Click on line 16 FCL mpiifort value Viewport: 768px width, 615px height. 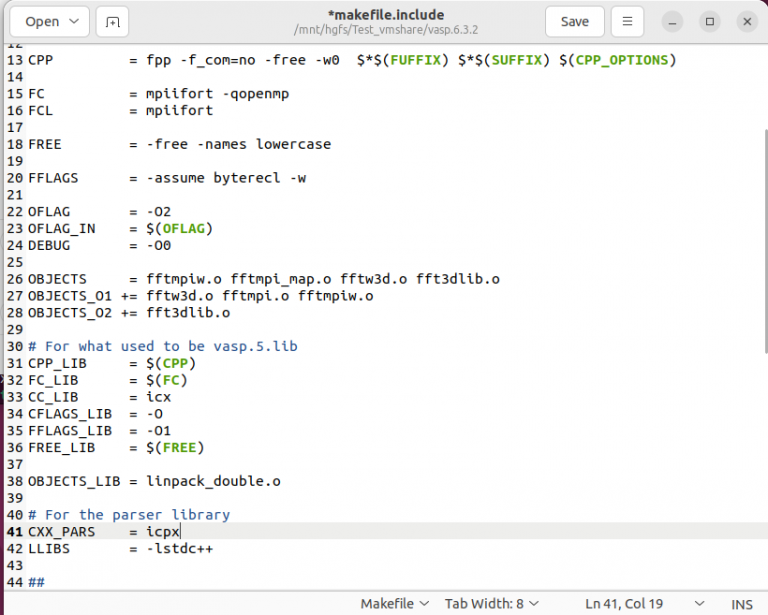tap(180, 111)
